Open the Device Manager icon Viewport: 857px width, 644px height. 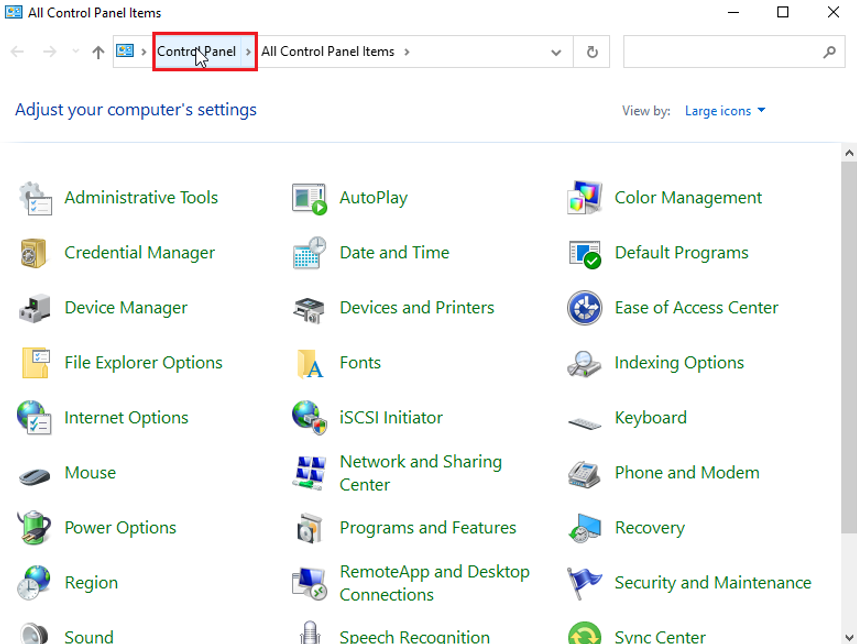click(35, 308)
